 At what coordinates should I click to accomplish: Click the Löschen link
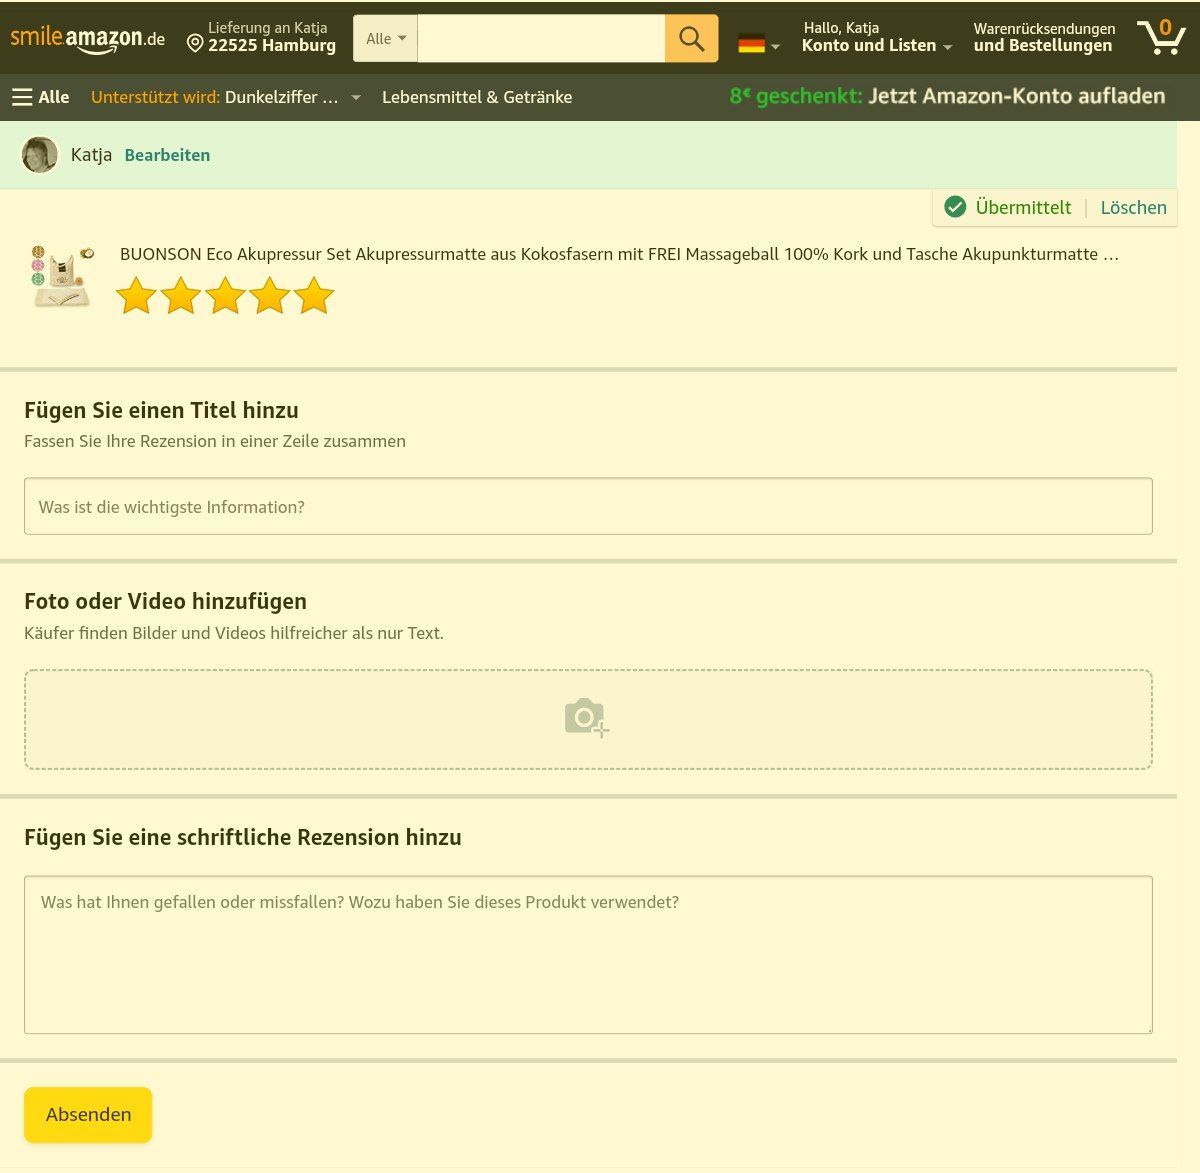pyautogui.click(x=1133, y=208)
